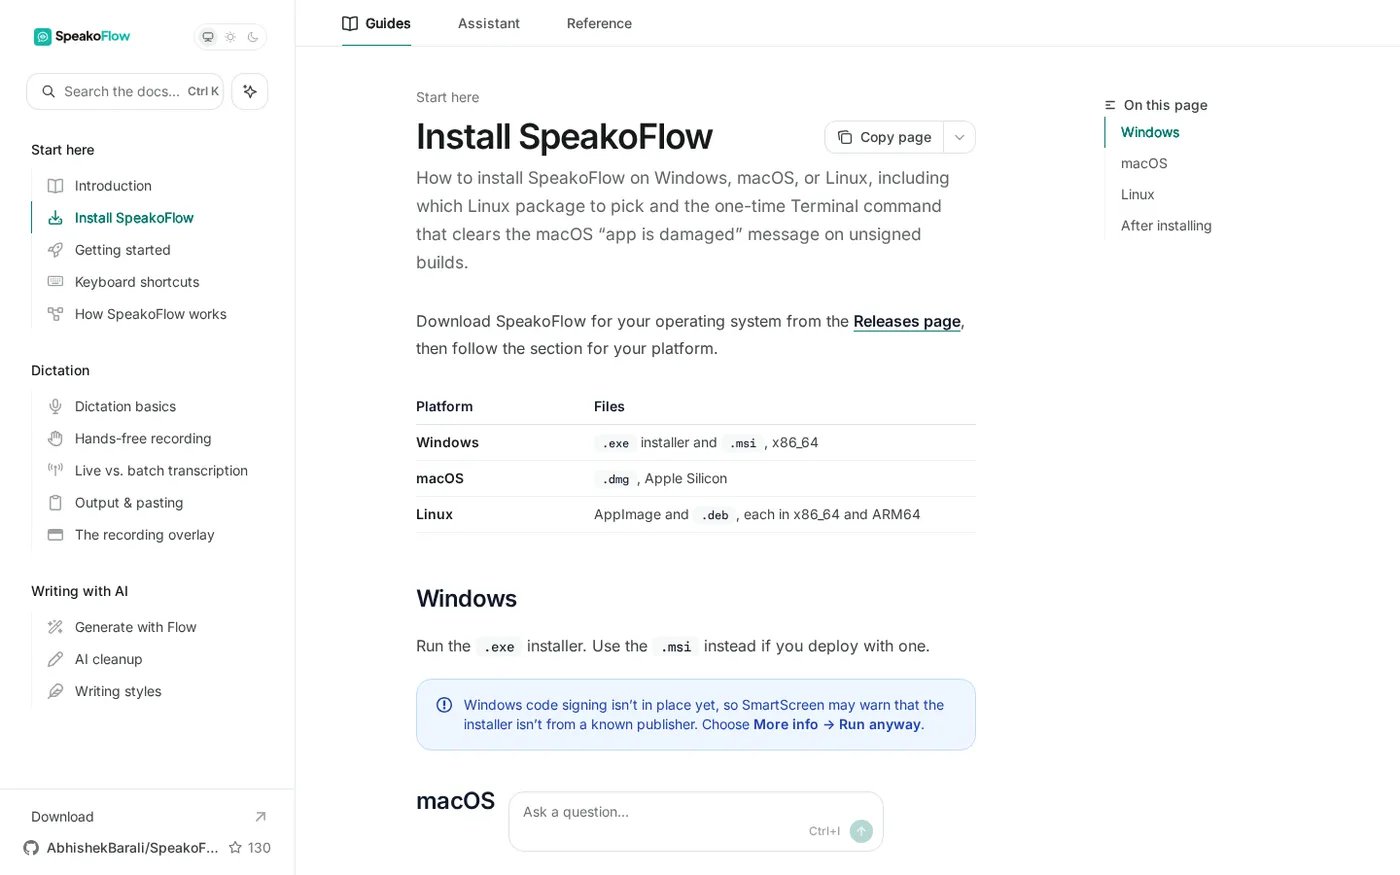Go to Keyboard shortcuts via keyboard icon
This screenshot has width=1400, height=875.
[56, 282]
